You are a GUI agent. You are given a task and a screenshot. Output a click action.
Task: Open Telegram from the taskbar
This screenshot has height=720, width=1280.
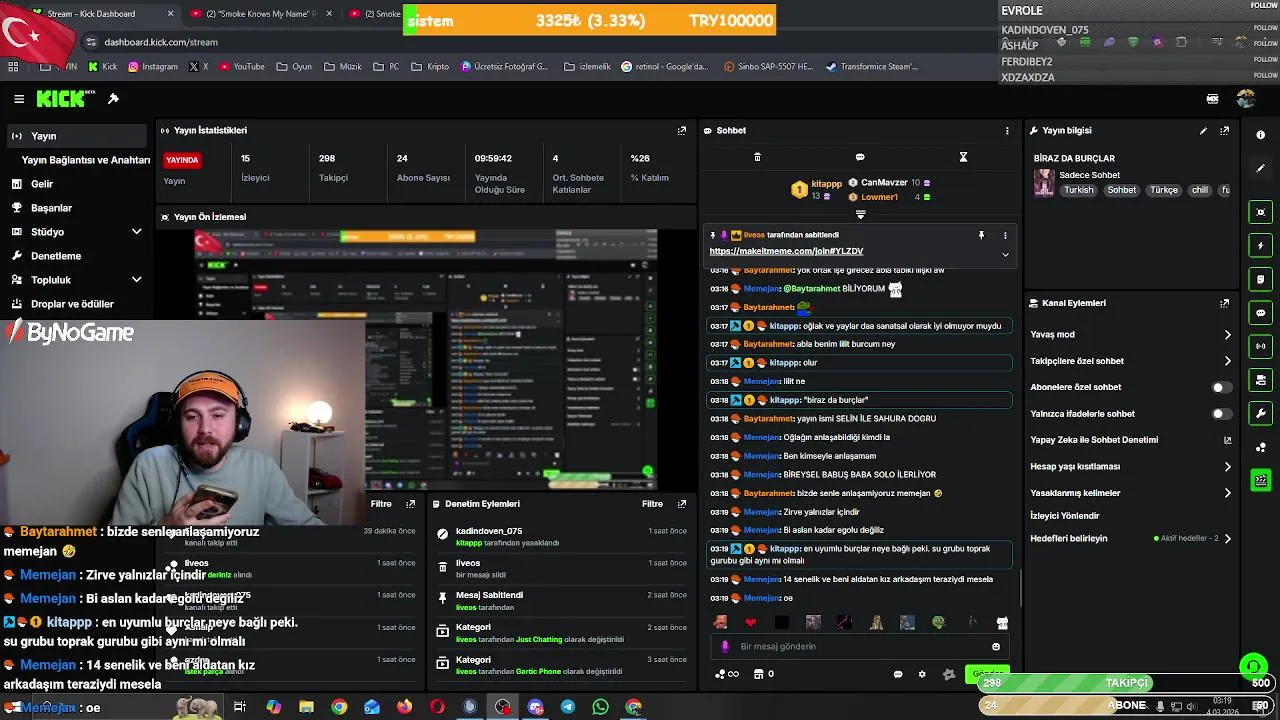click(x=568, y=707)
